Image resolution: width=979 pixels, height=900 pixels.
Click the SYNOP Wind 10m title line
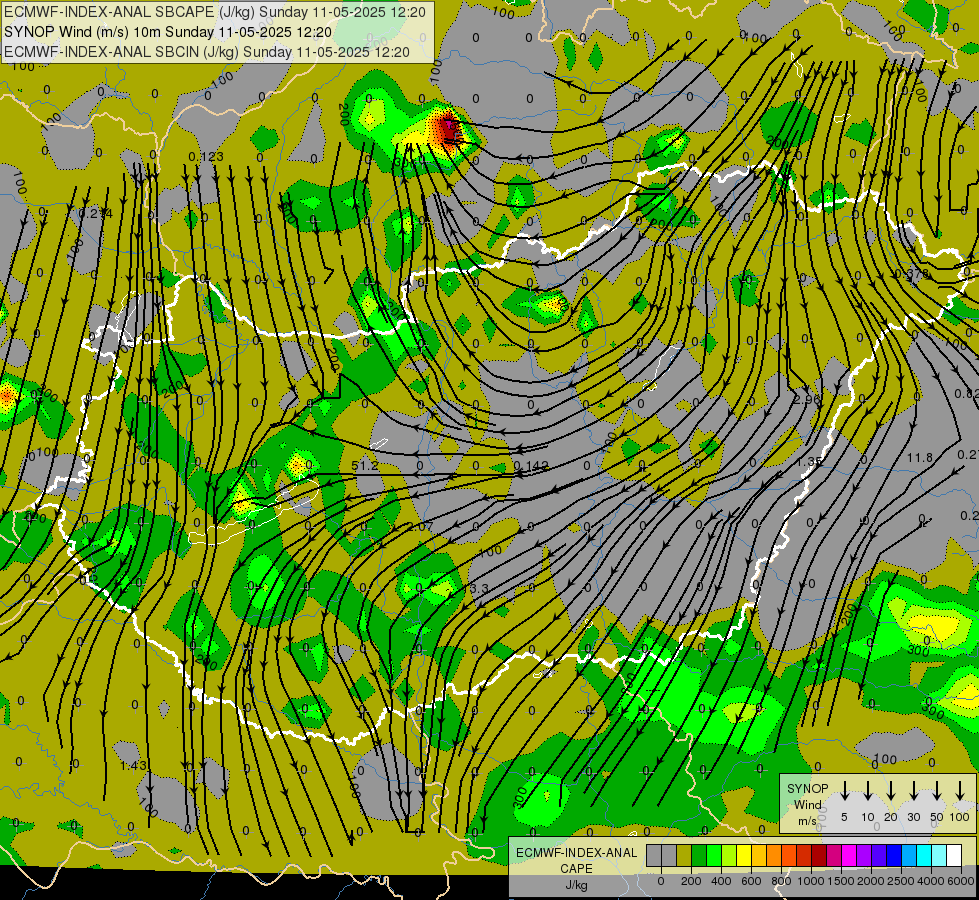168,32
